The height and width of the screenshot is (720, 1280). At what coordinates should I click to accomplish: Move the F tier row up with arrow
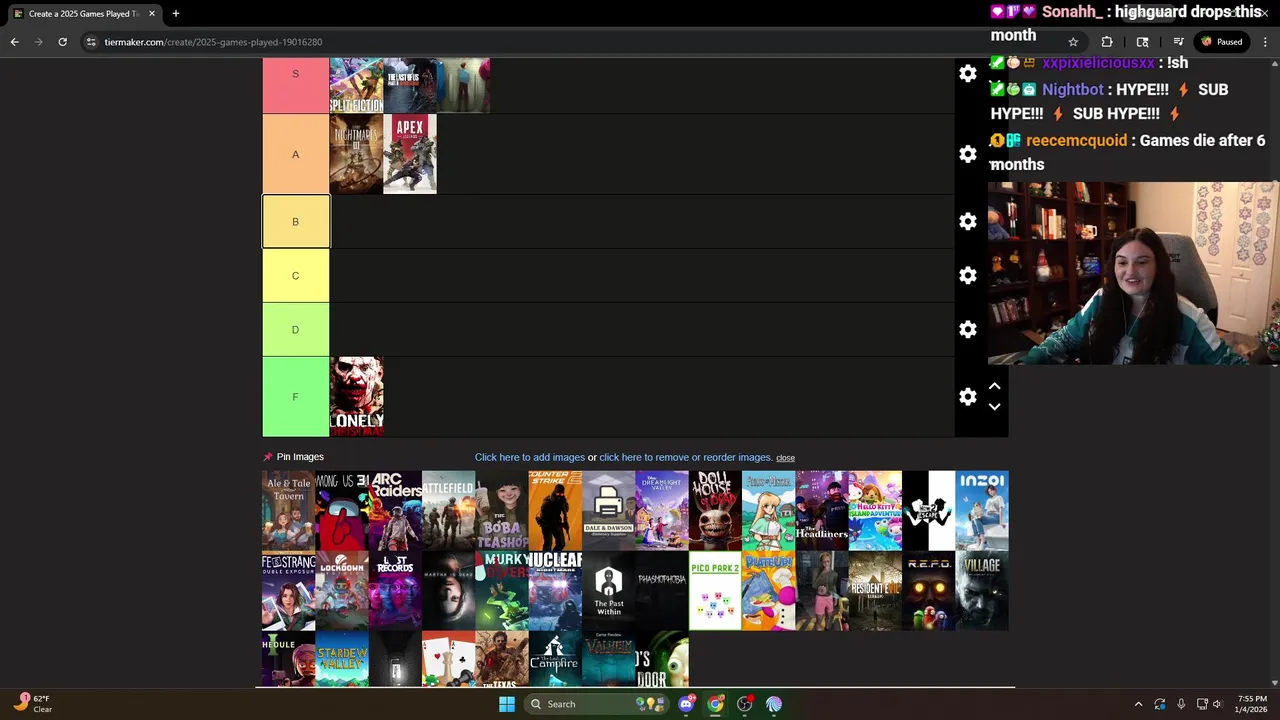pyautogui.click(x=994, y=386)
